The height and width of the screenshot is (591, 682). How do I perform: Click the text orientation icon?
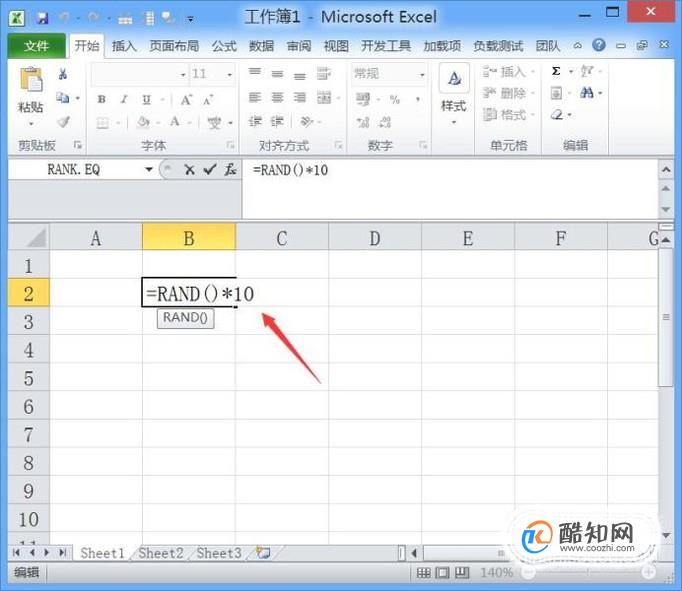[306, 121]
